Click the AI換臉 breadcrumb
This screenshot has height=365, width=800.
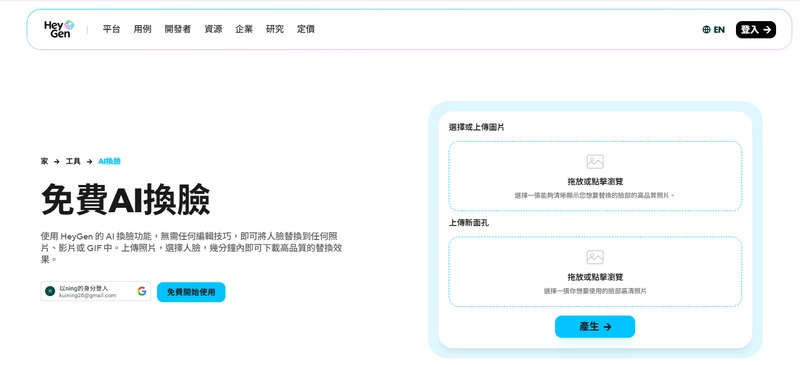(x=109, y=161)
